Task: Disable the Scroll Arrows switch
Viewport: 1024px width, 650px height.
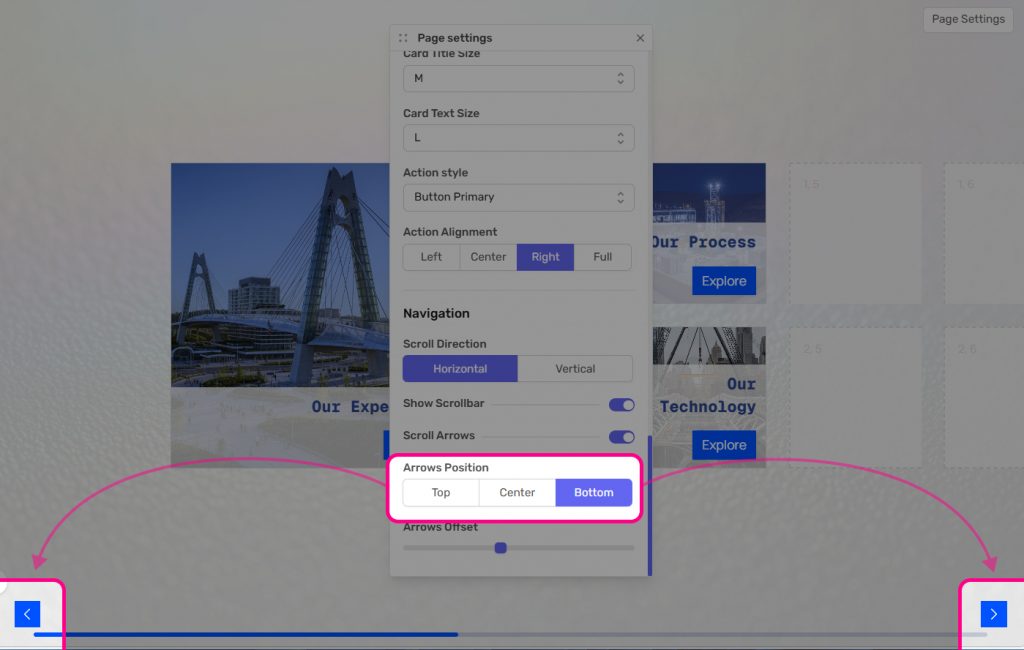Action: tap(621, 436)
